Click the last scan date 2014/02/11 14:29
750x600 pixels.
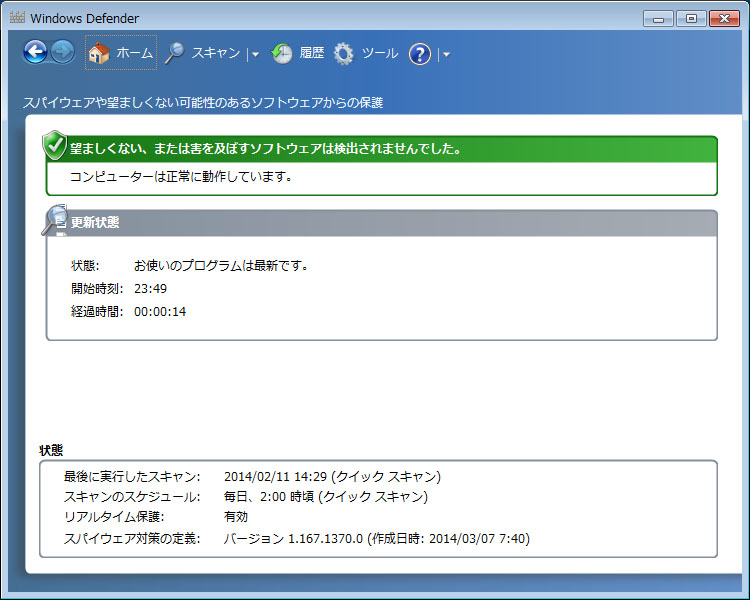click(276, 477)
